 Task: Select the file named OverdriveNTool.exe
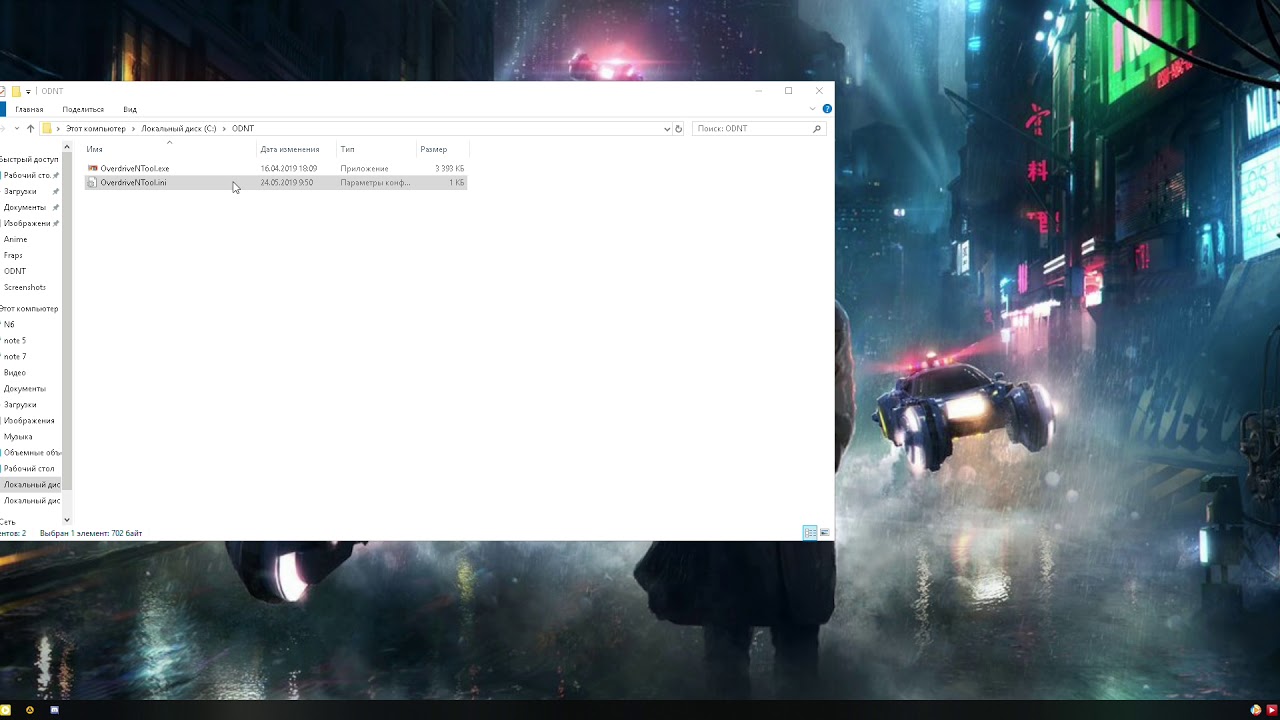pyautogui.click(x=135, y=168)
